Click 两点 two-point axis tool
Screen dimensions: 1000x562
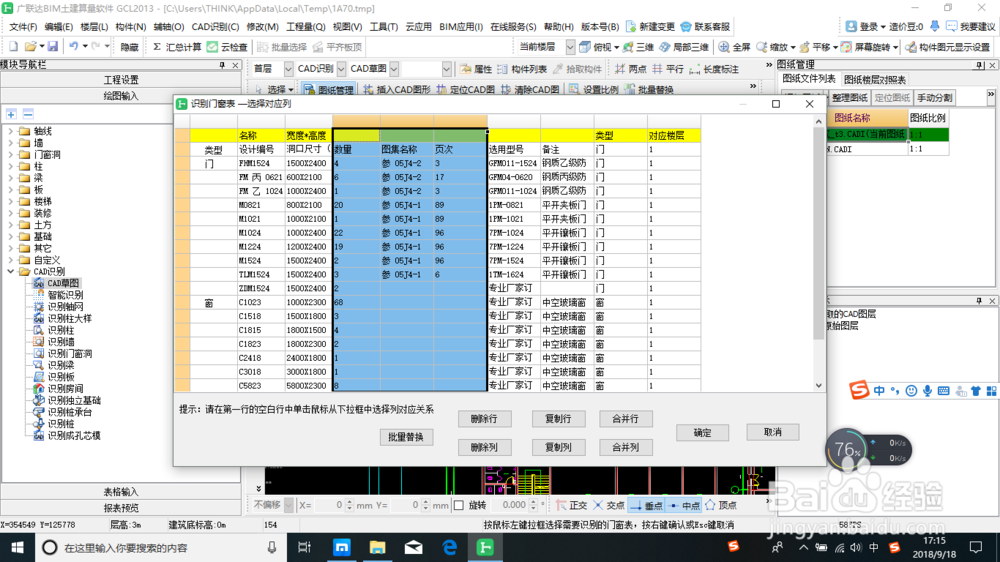point(630,69)
